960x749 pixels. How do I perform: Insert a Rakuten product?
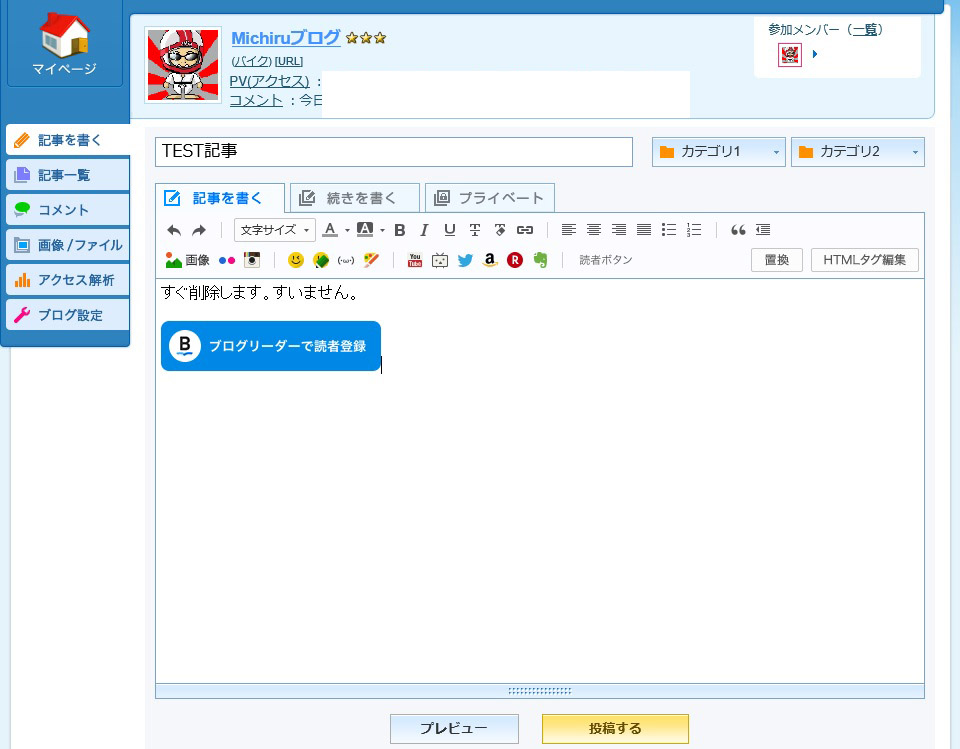point(515,260)
